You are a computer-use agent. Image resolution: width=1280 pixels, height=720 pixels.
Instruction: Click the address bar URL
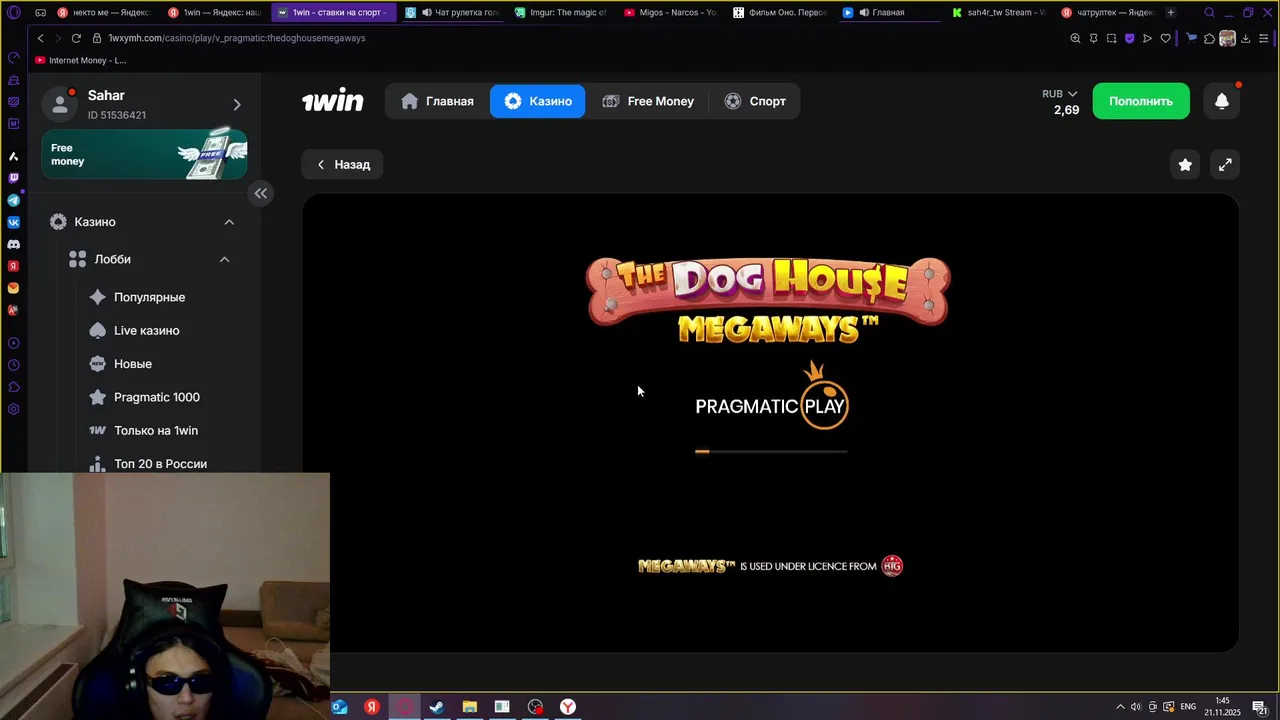click(237, 38)
